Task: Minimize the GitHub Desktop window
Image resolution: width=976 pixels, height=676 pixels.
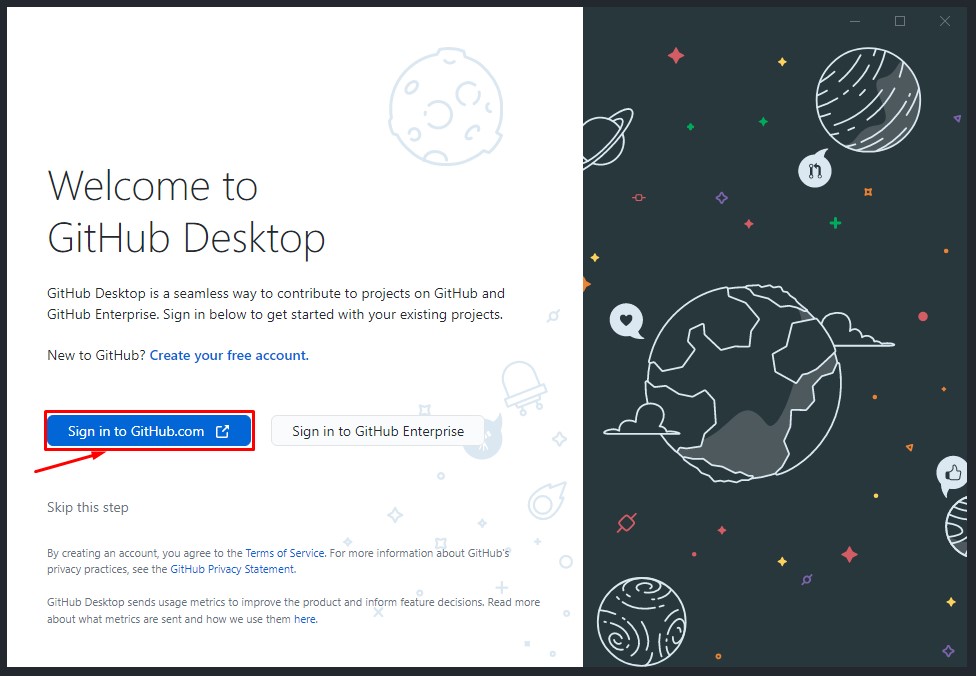Action: point(855,21)
